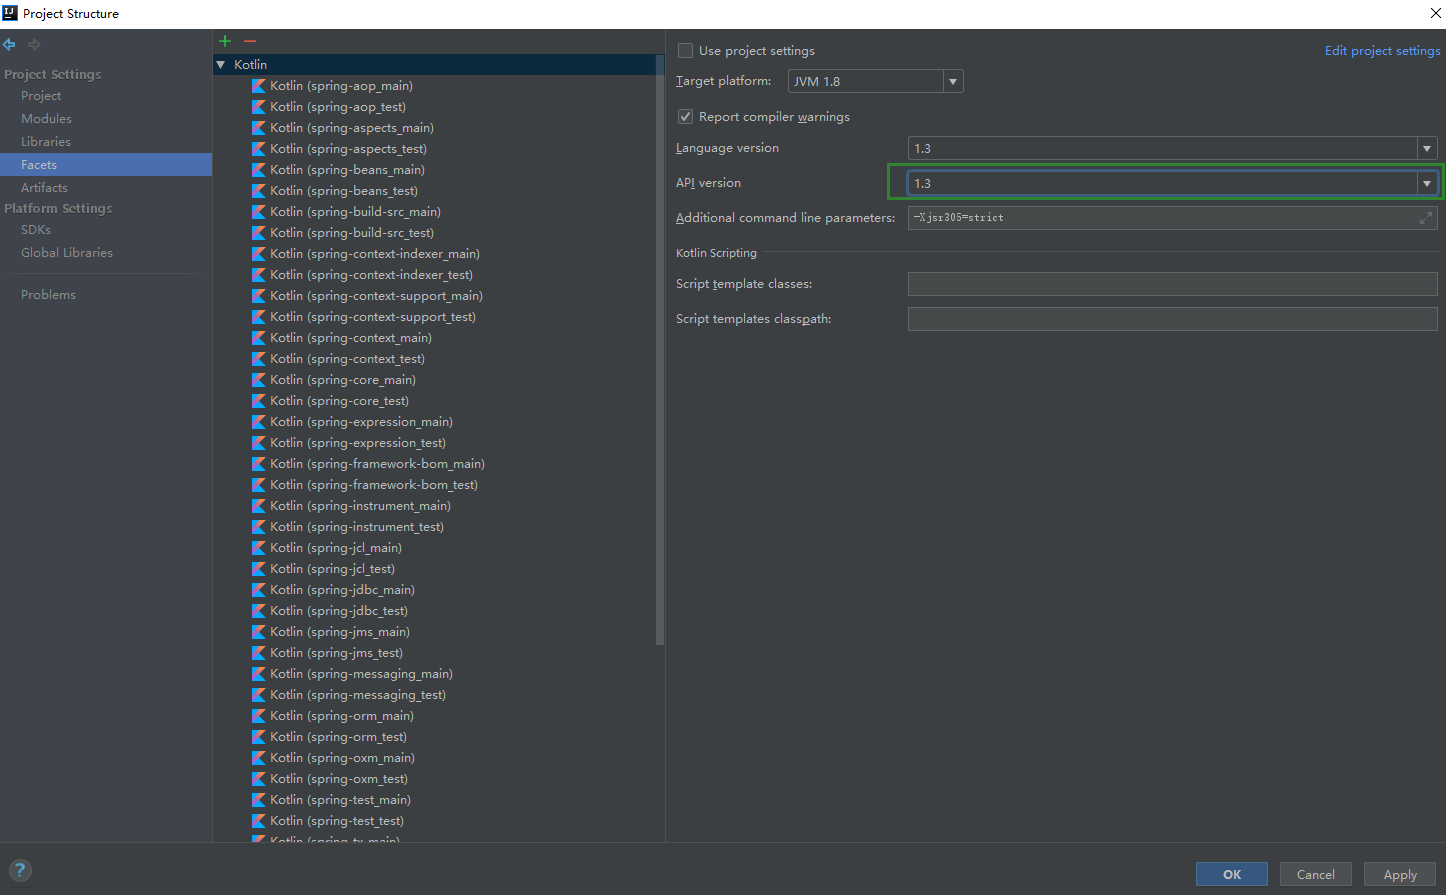Click the Kotlin icon beside spring-jdbc_main
This screenshot has width=1446, height=895.
click(x=259, y=590)
